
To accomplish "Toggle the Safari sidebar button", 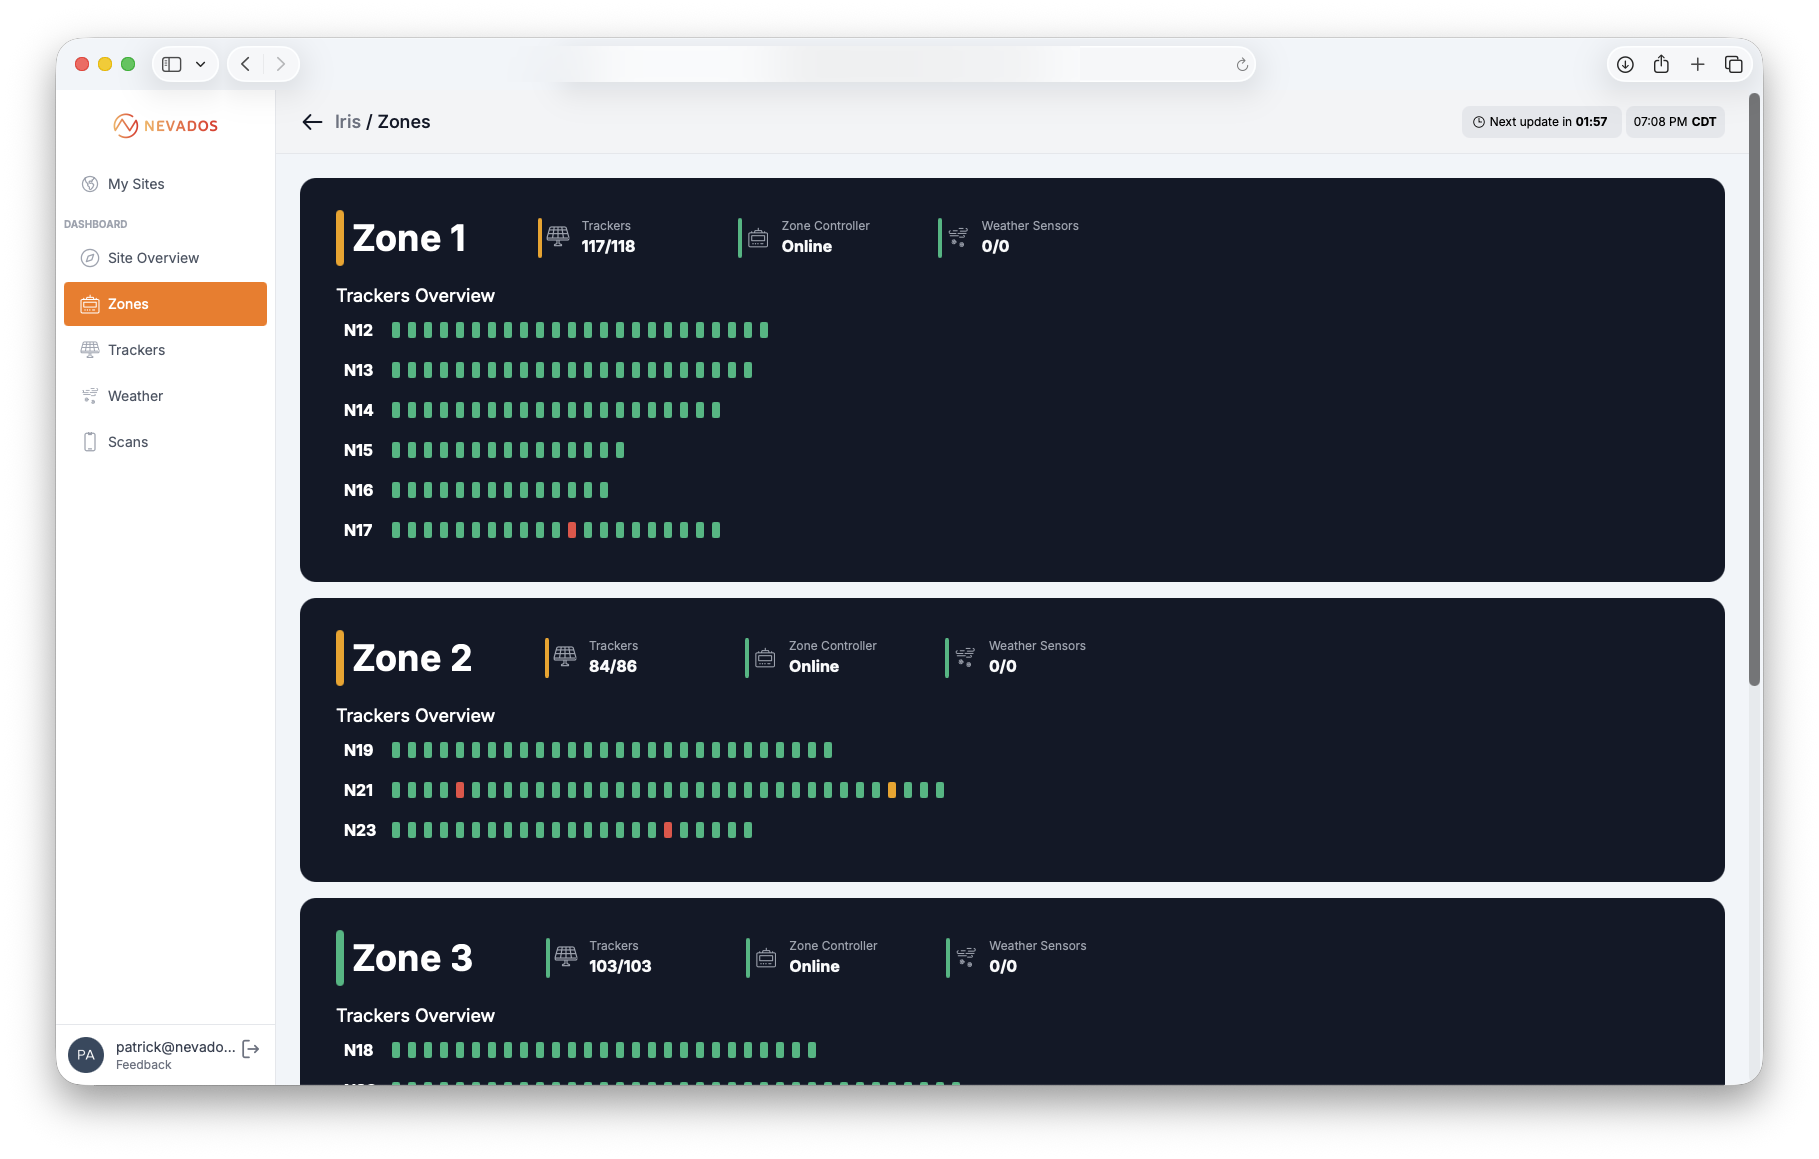I will (x=170, y=63).
